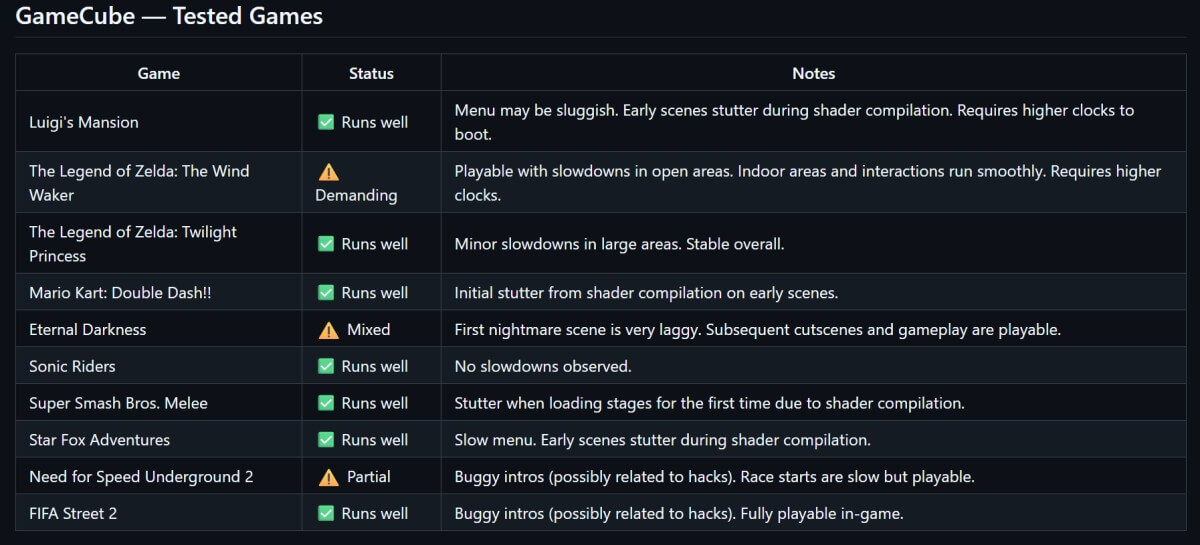Click Mario Kart: Double Dash!! green checkmark icon
Screen dimensions: 1200x545
pyautogui.click(x=326, y=293)
